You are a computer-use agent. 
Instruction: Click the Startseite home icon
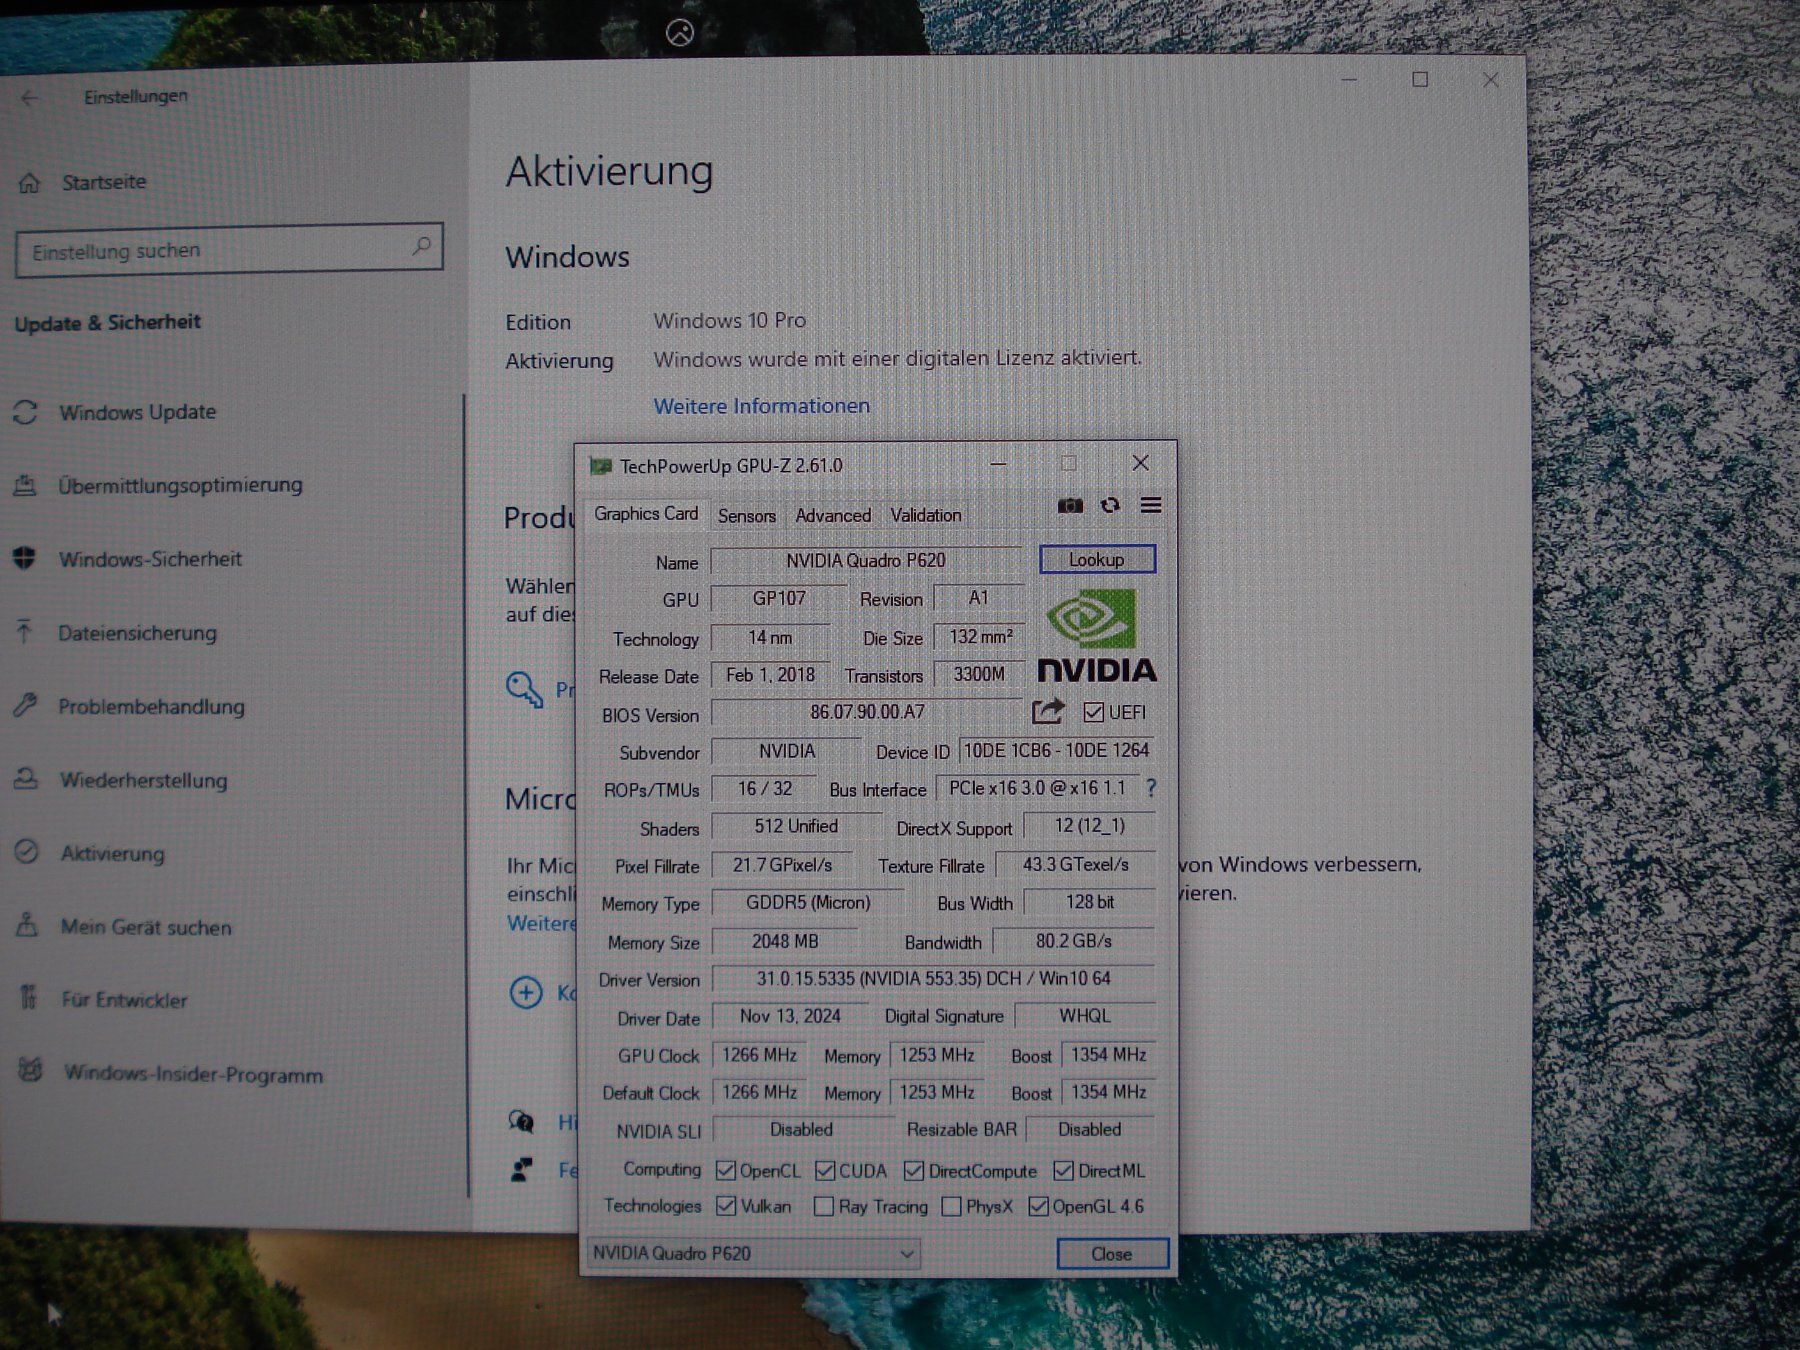coord(29,182)
